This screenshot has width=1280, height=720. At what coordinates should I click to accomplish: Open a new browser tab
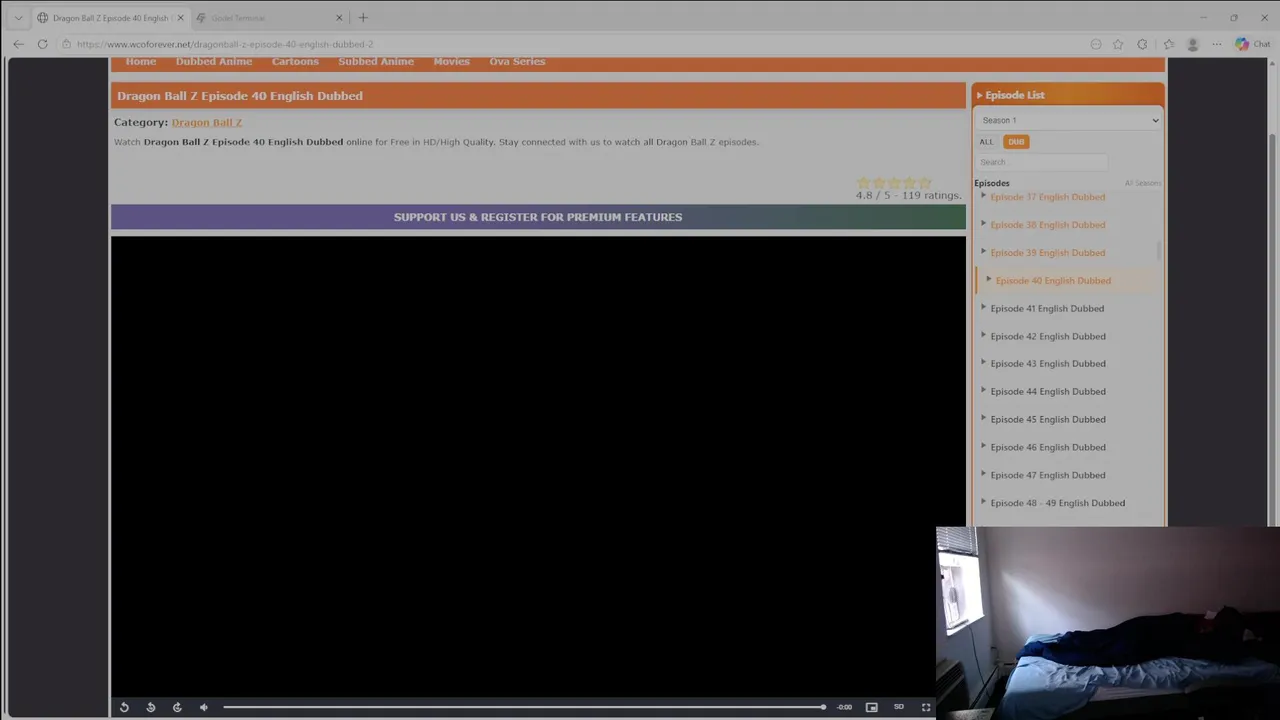pos(363,18)
